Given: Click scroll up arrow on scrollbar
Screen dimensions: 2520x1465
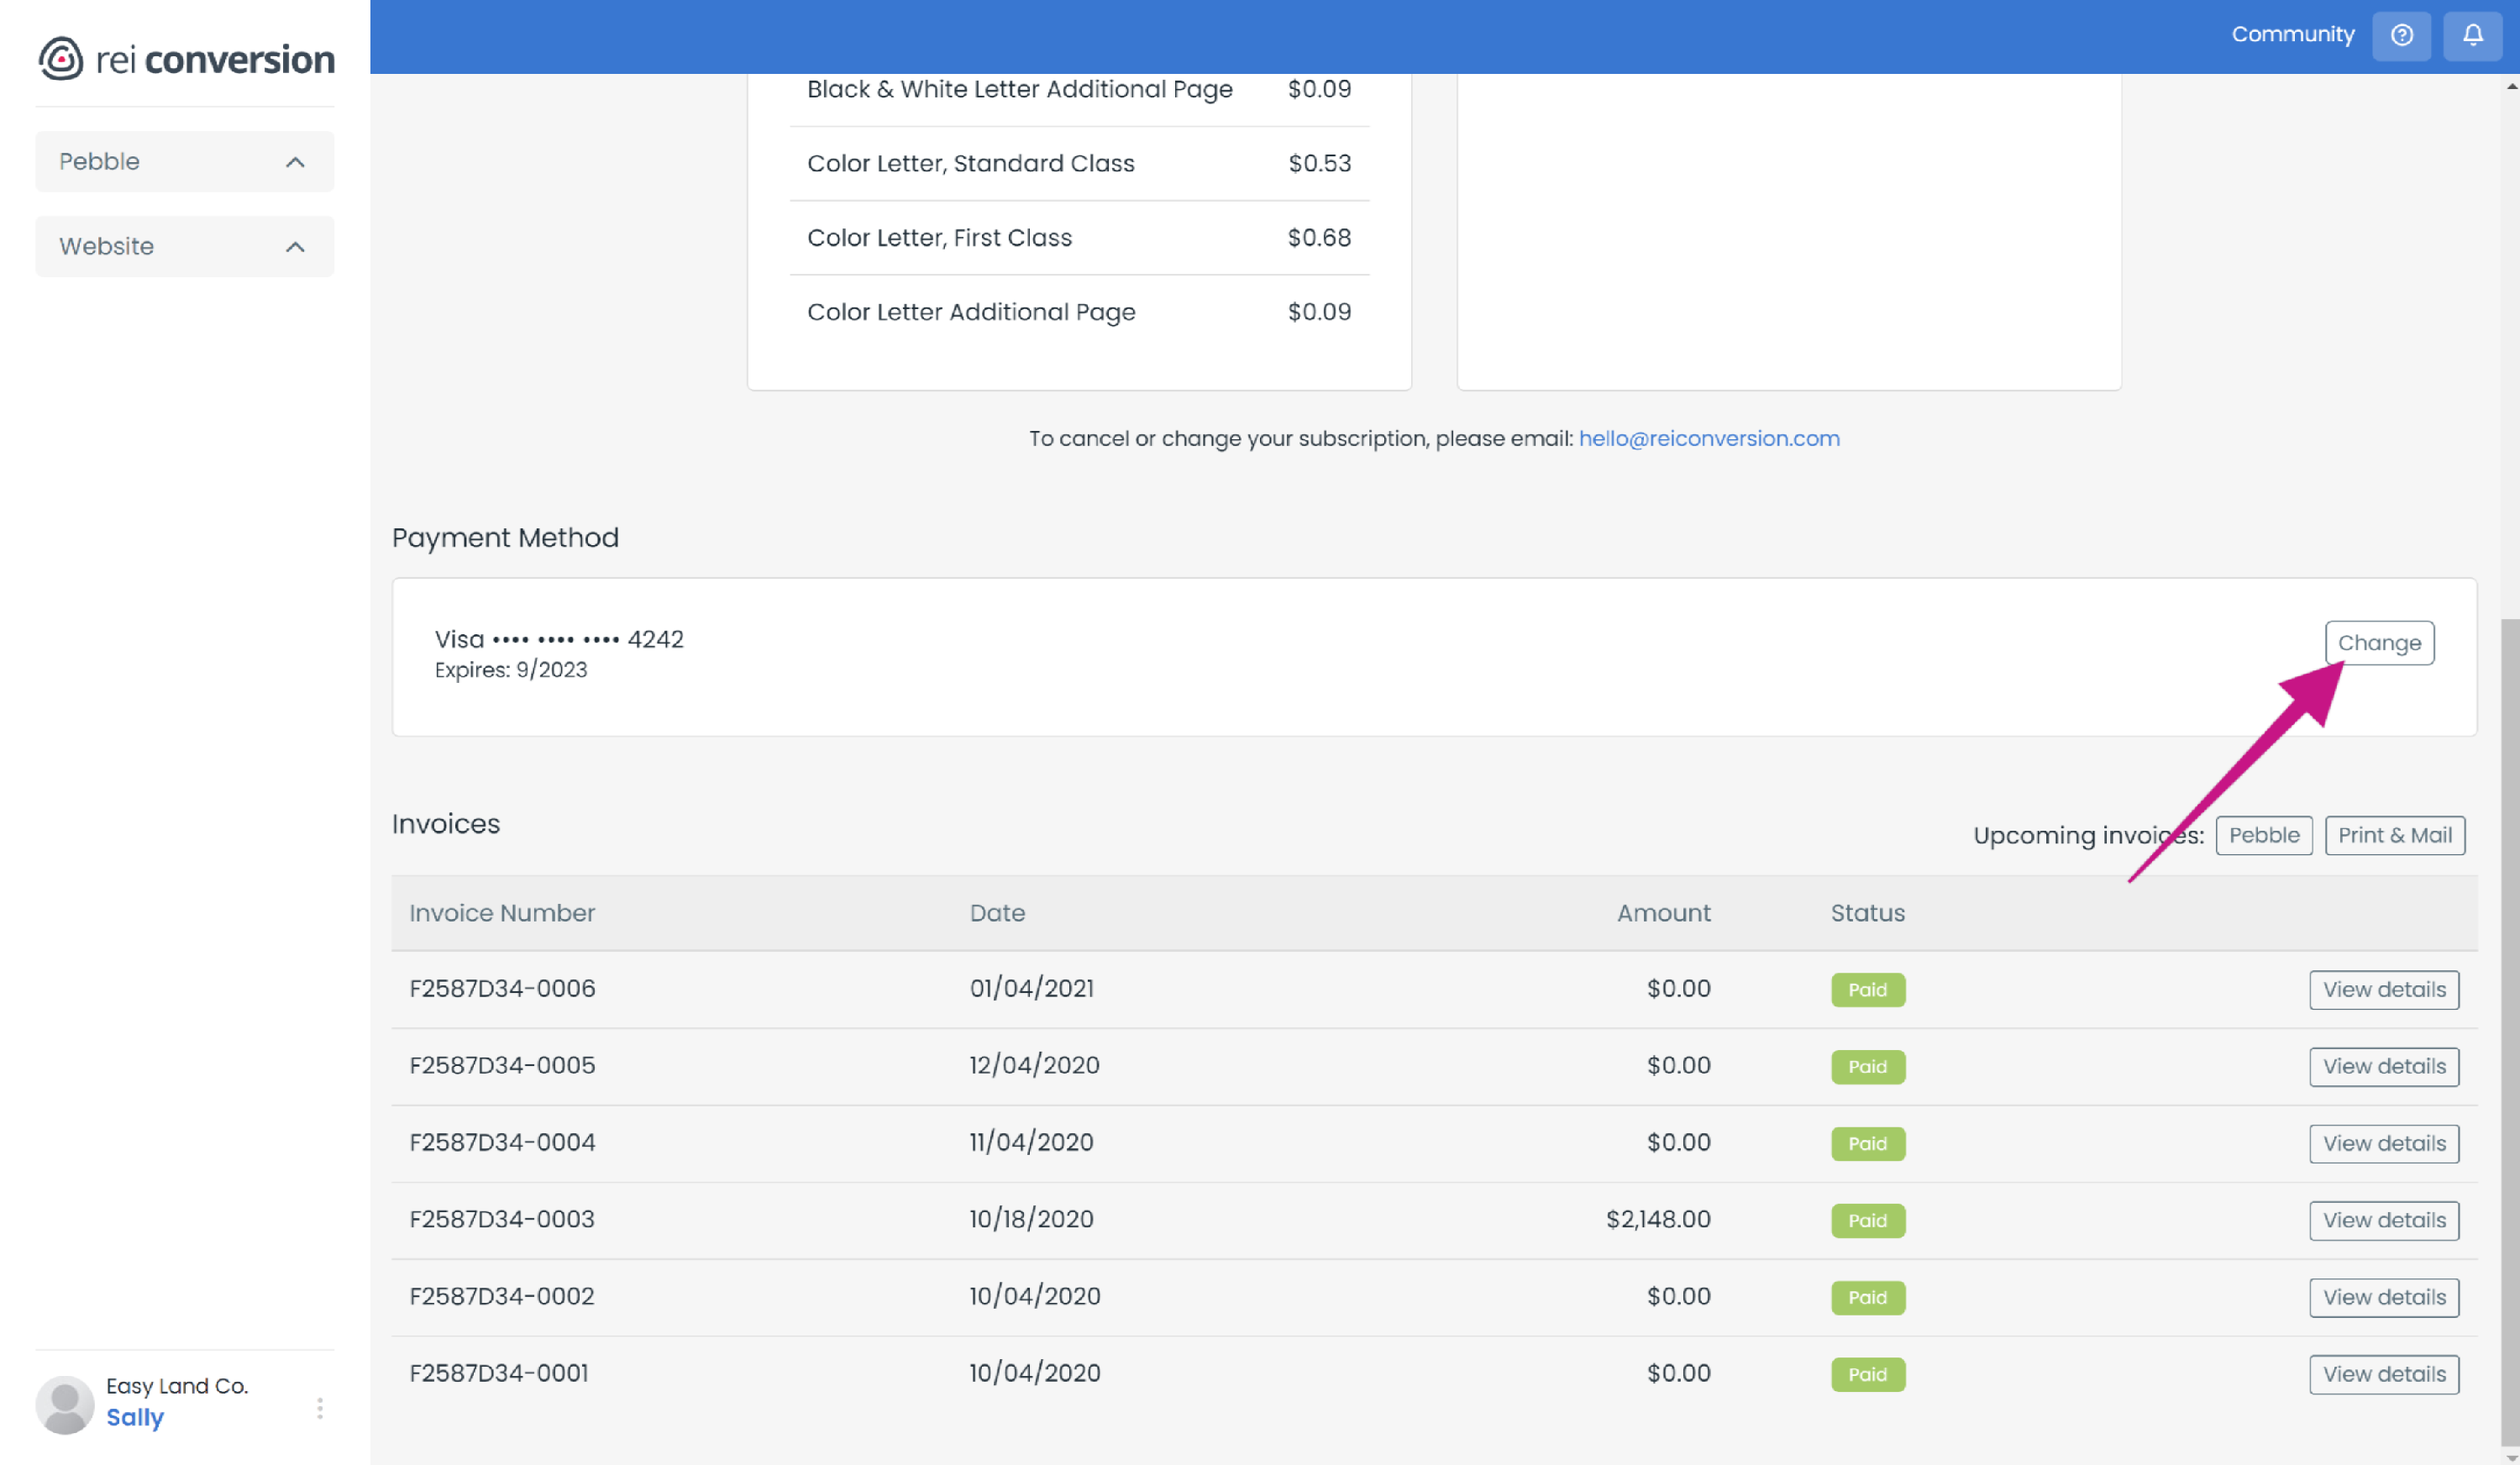Looking at the screenshot, I should (x=2511, y=87).
